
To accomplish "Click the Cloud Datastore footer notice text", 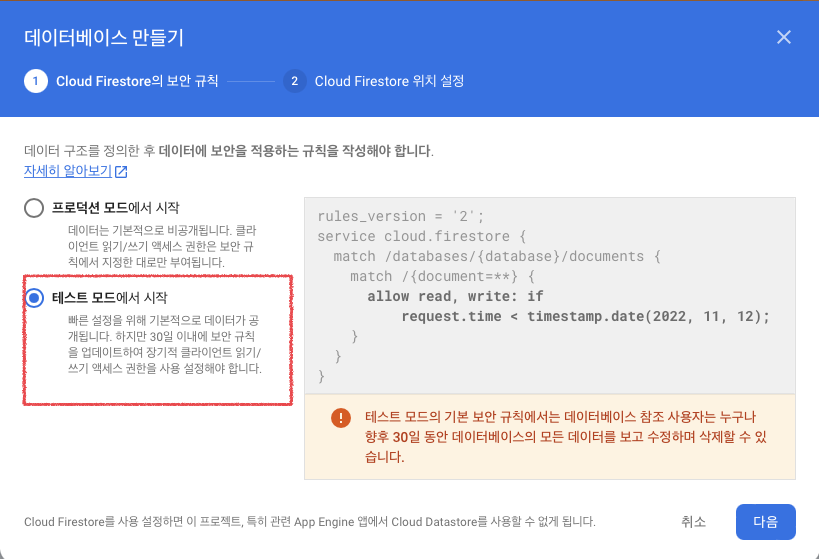I will pyautogui.click(x=310, y=521).
